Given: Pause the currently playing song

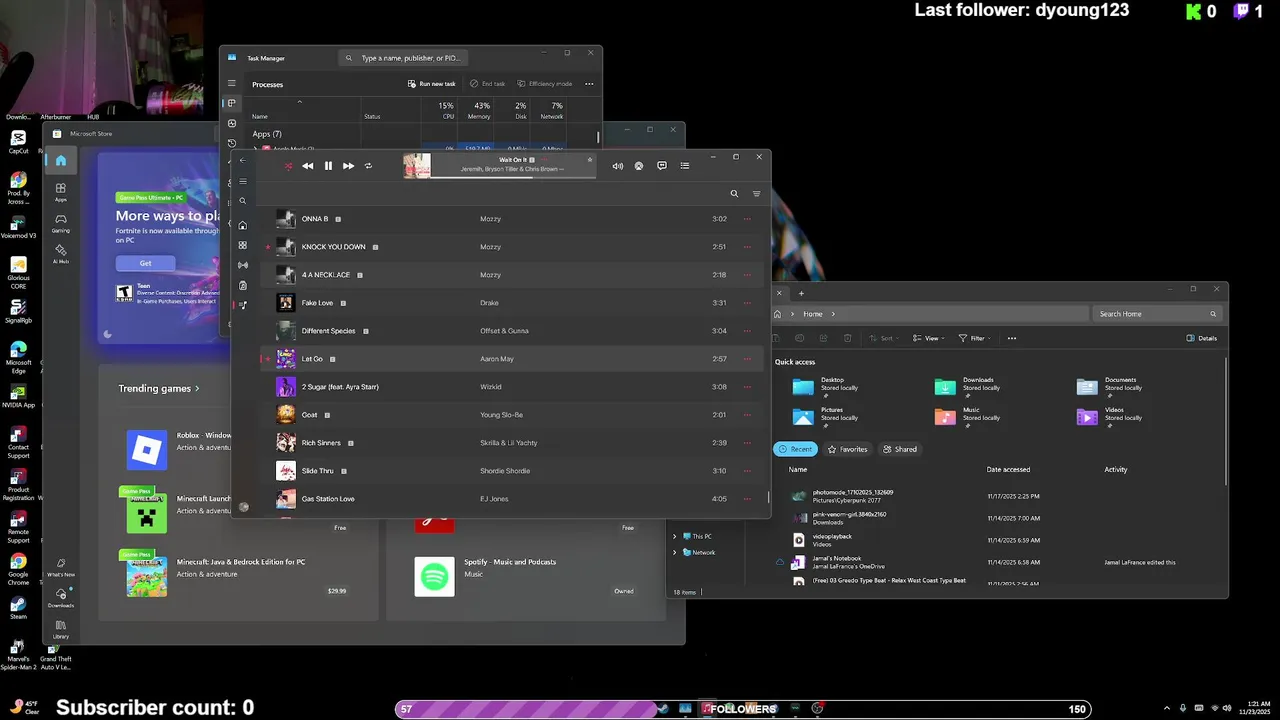Looking at the screenshot, I should pyautogui.click(x=328, y=166).
